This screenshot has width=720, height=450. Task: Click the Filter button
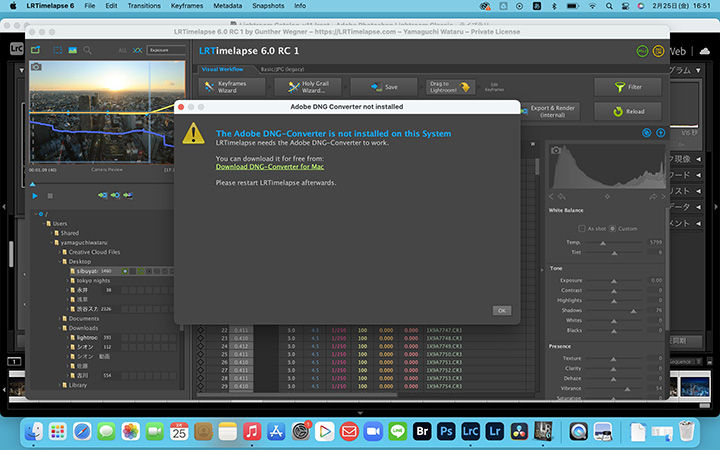[x=628, y=87]
